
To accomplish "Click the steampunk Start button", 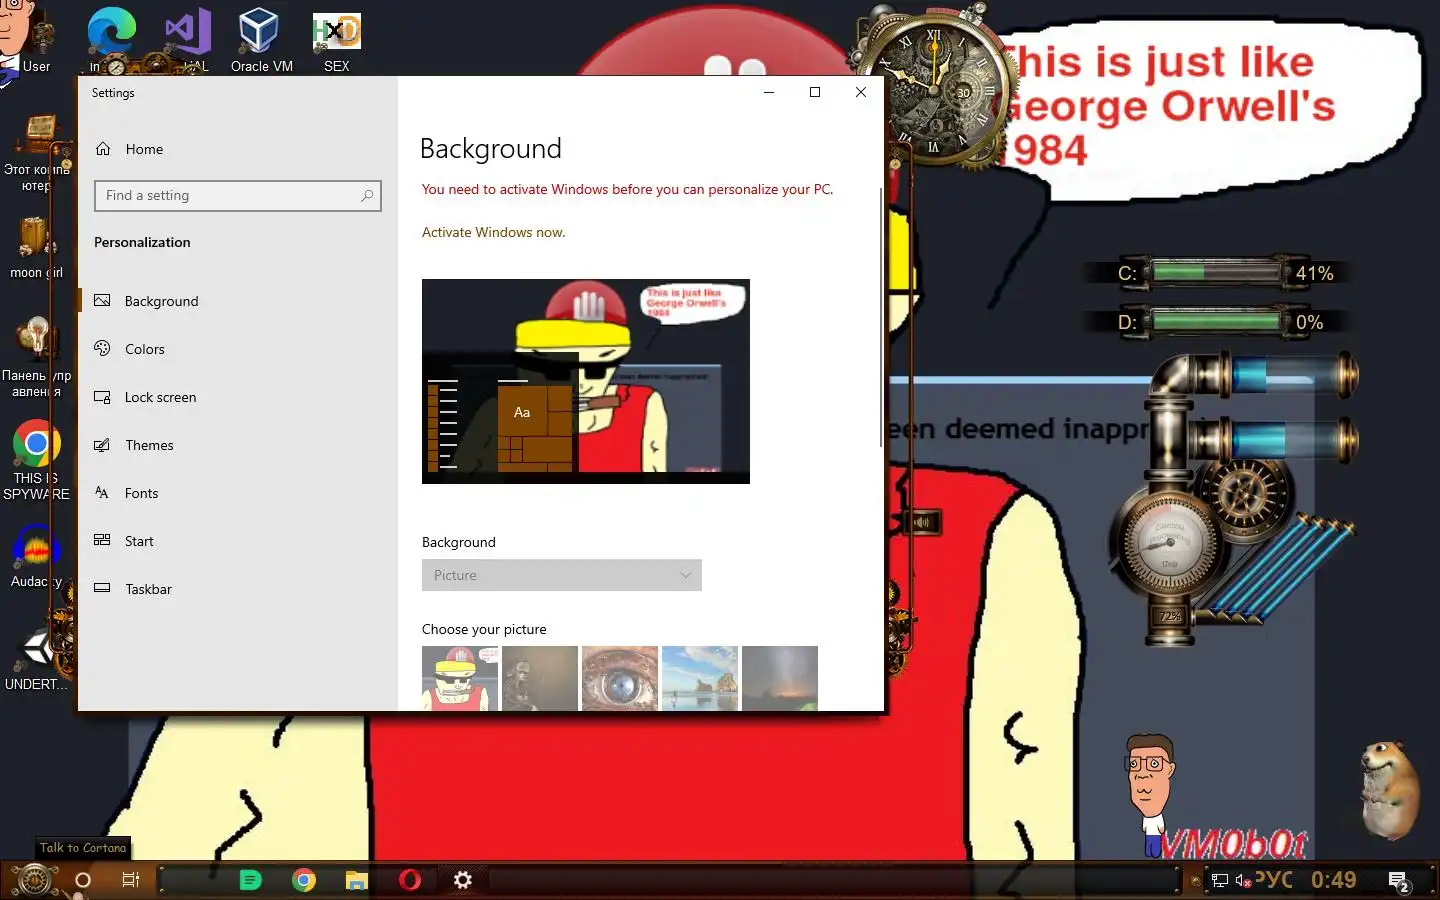I will [34, 880].
